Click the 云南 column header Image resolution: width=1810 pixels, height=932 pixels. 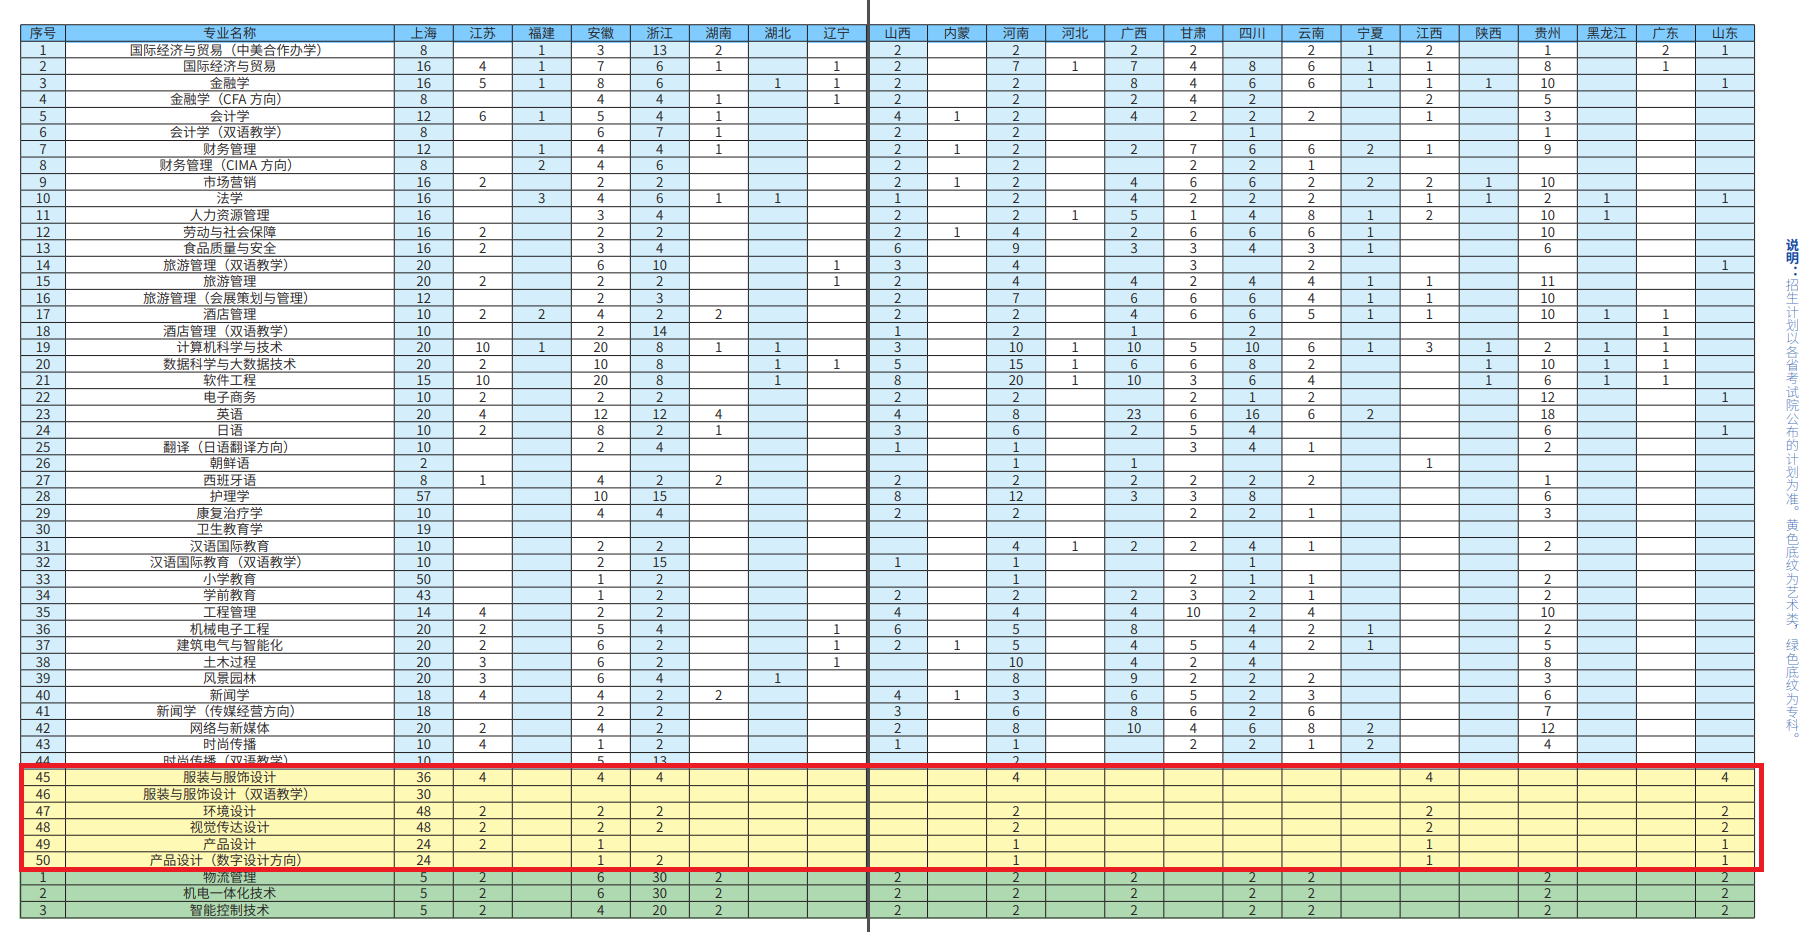pyautogui.click(x=1312, y=33)
